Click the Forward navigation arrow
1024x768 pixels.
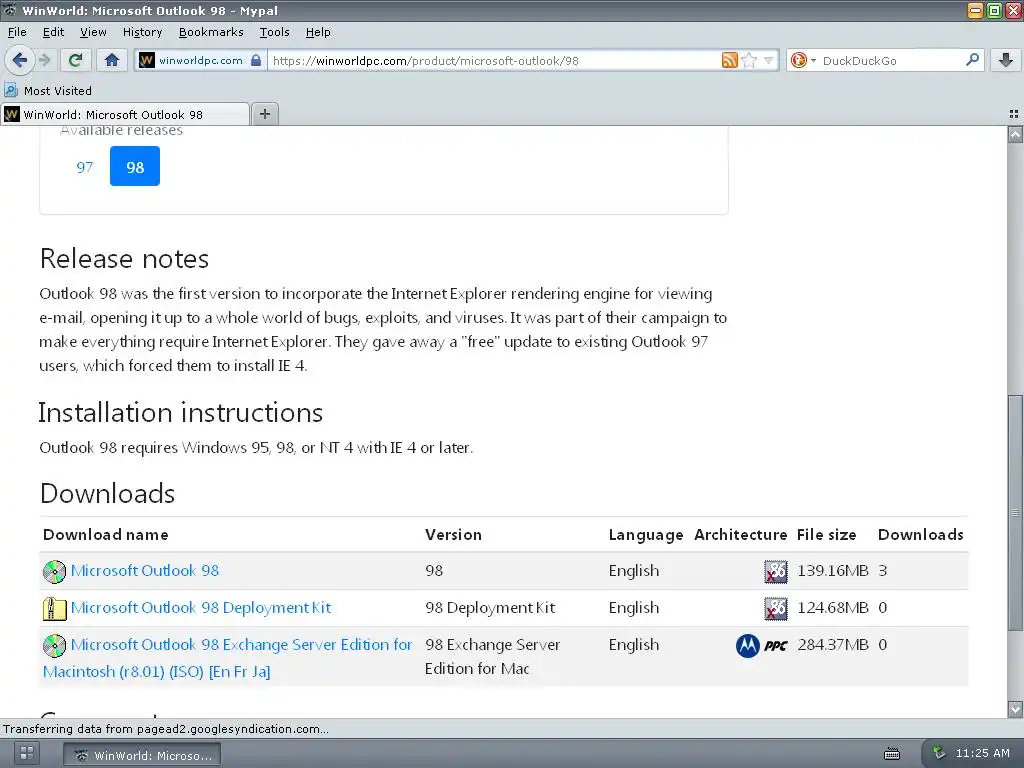45,61
